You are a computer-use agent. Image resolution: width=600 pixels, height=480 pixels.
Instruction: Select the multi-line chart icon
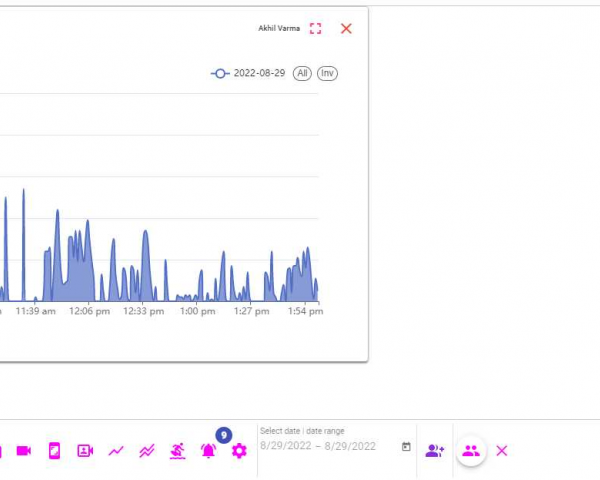pos(147,451)
